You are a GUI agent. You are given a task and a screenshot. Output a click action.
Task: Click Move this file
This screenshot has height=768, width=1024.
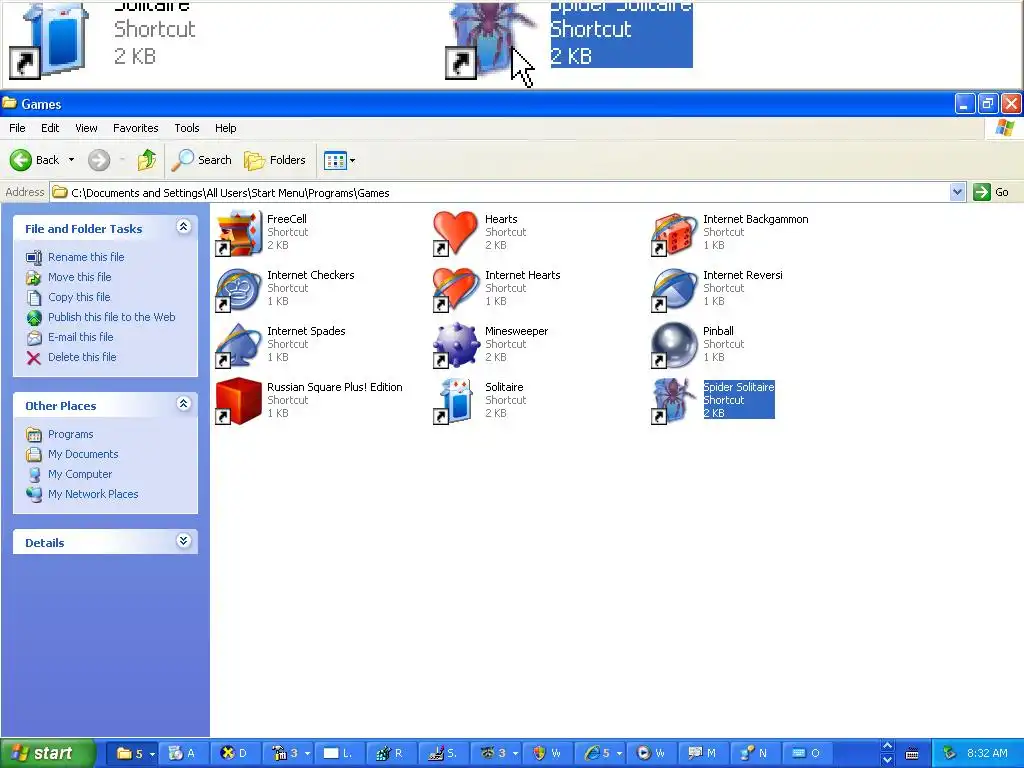80,278
